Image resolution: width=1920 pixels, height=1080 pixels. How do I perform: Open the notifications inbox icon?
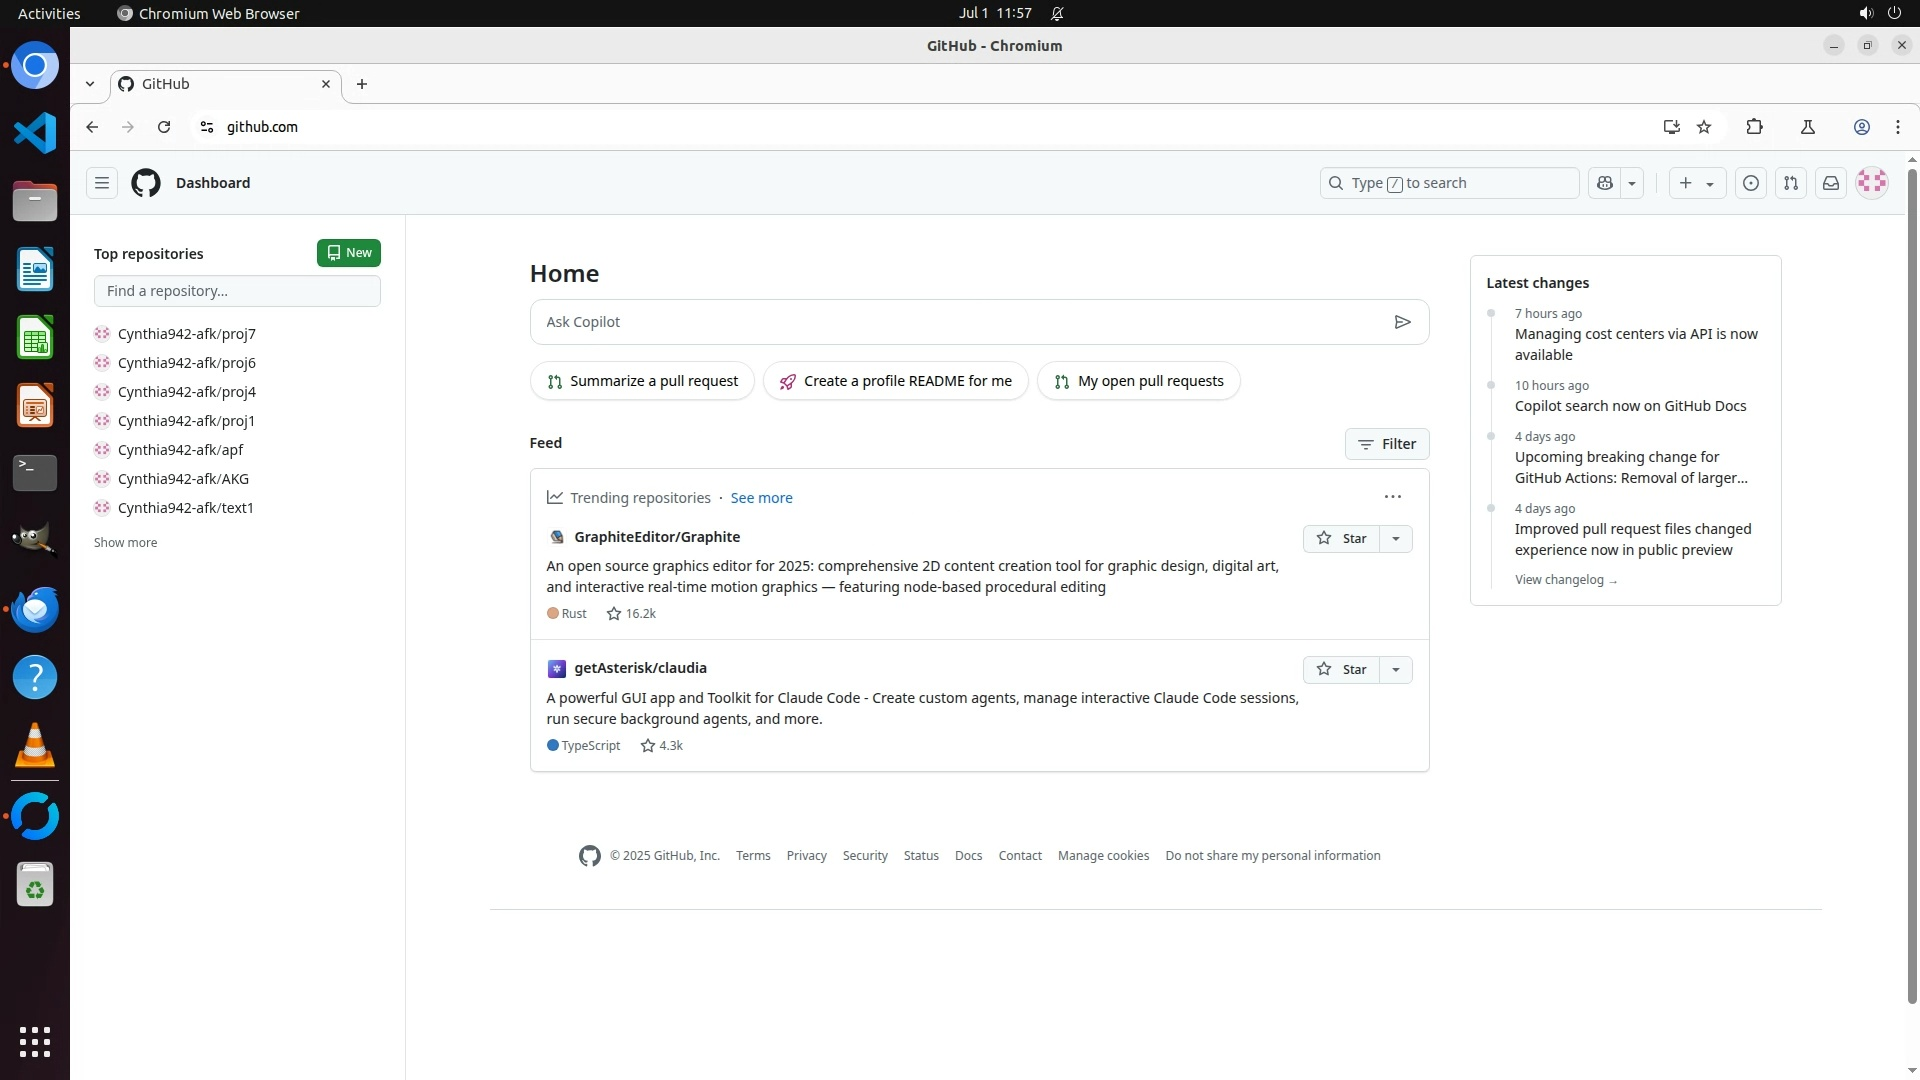(x=1831, y=183)
